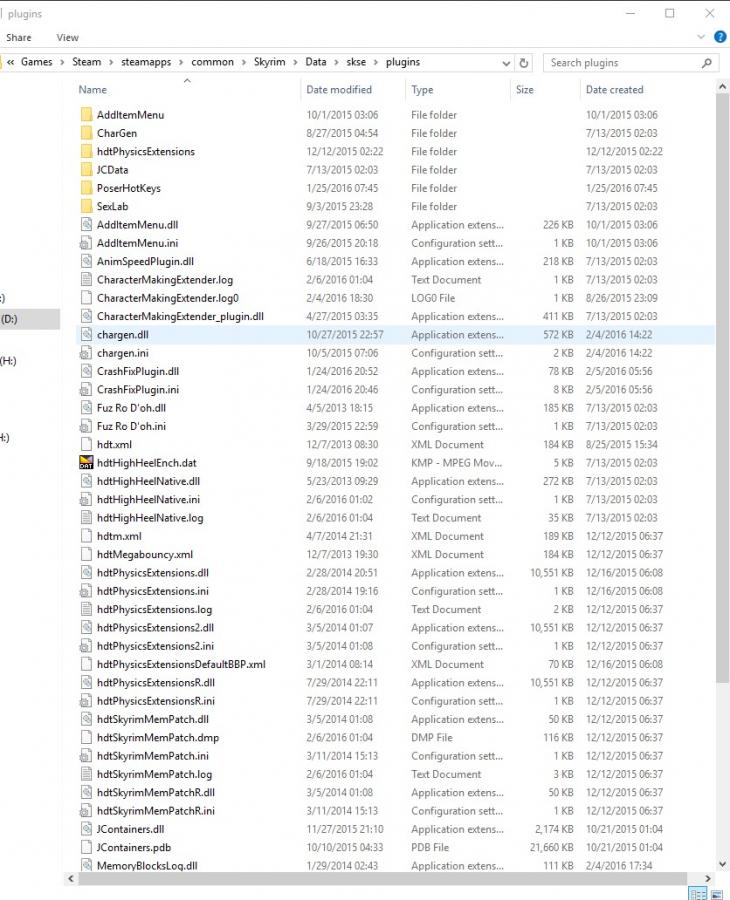The height and width of the screenshot is (900, 730).
Task: Click the chargen.dll file icon
Action: pyautogui.click(x=86, y=334)
